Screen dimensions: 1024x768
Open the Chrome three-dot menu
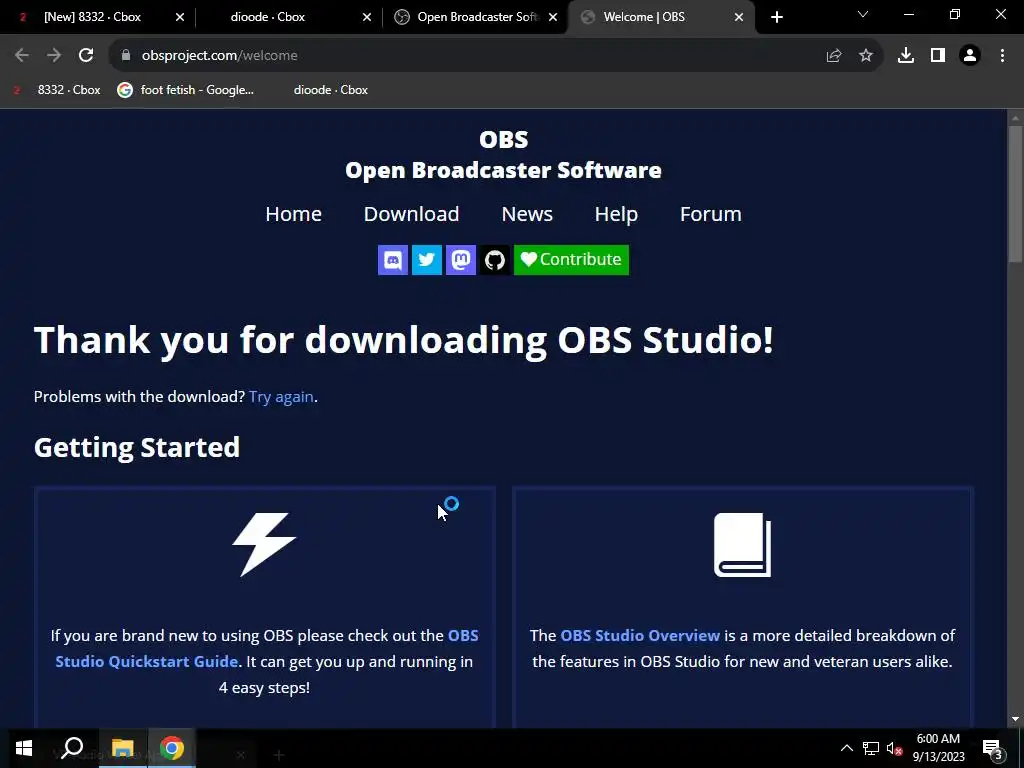pos(1002,56)
